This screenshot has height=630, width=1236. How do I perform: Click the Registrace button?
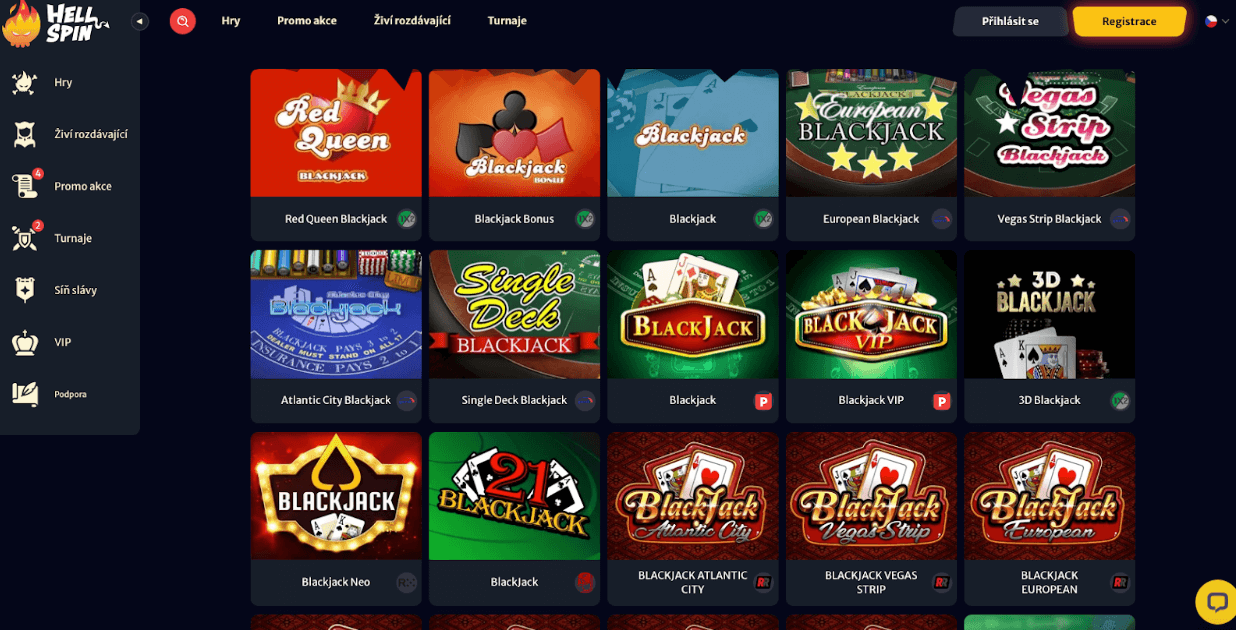click(x=1129, y=21)
